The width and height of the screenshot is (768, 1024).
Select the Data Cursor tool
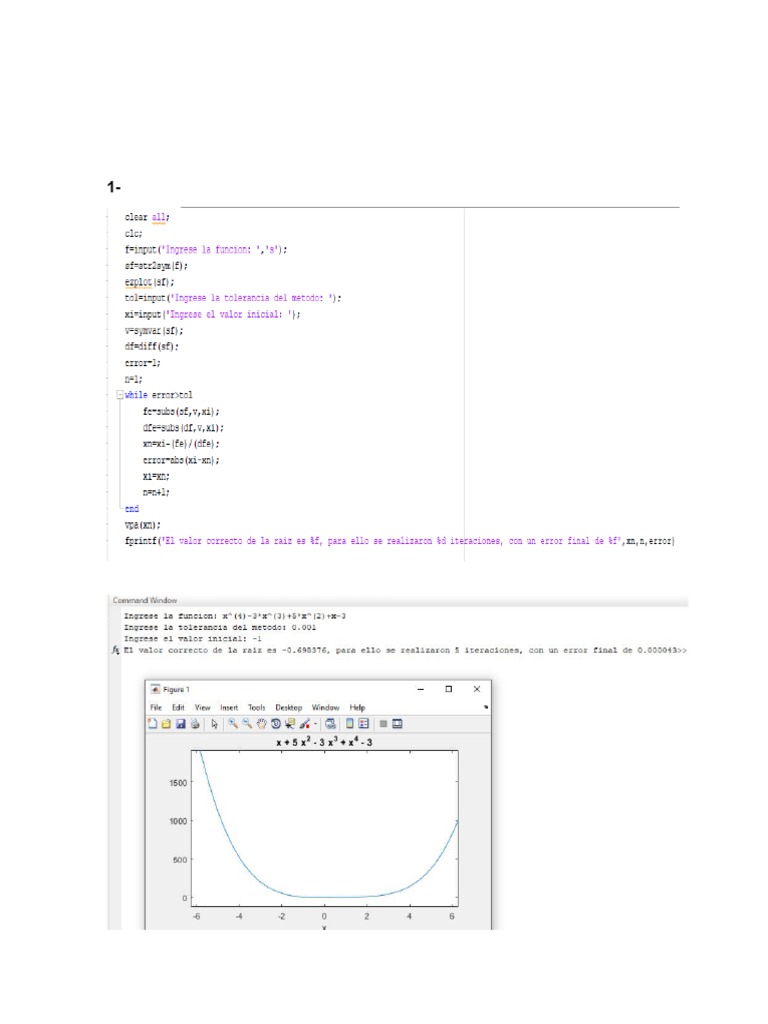pos(290,724)
